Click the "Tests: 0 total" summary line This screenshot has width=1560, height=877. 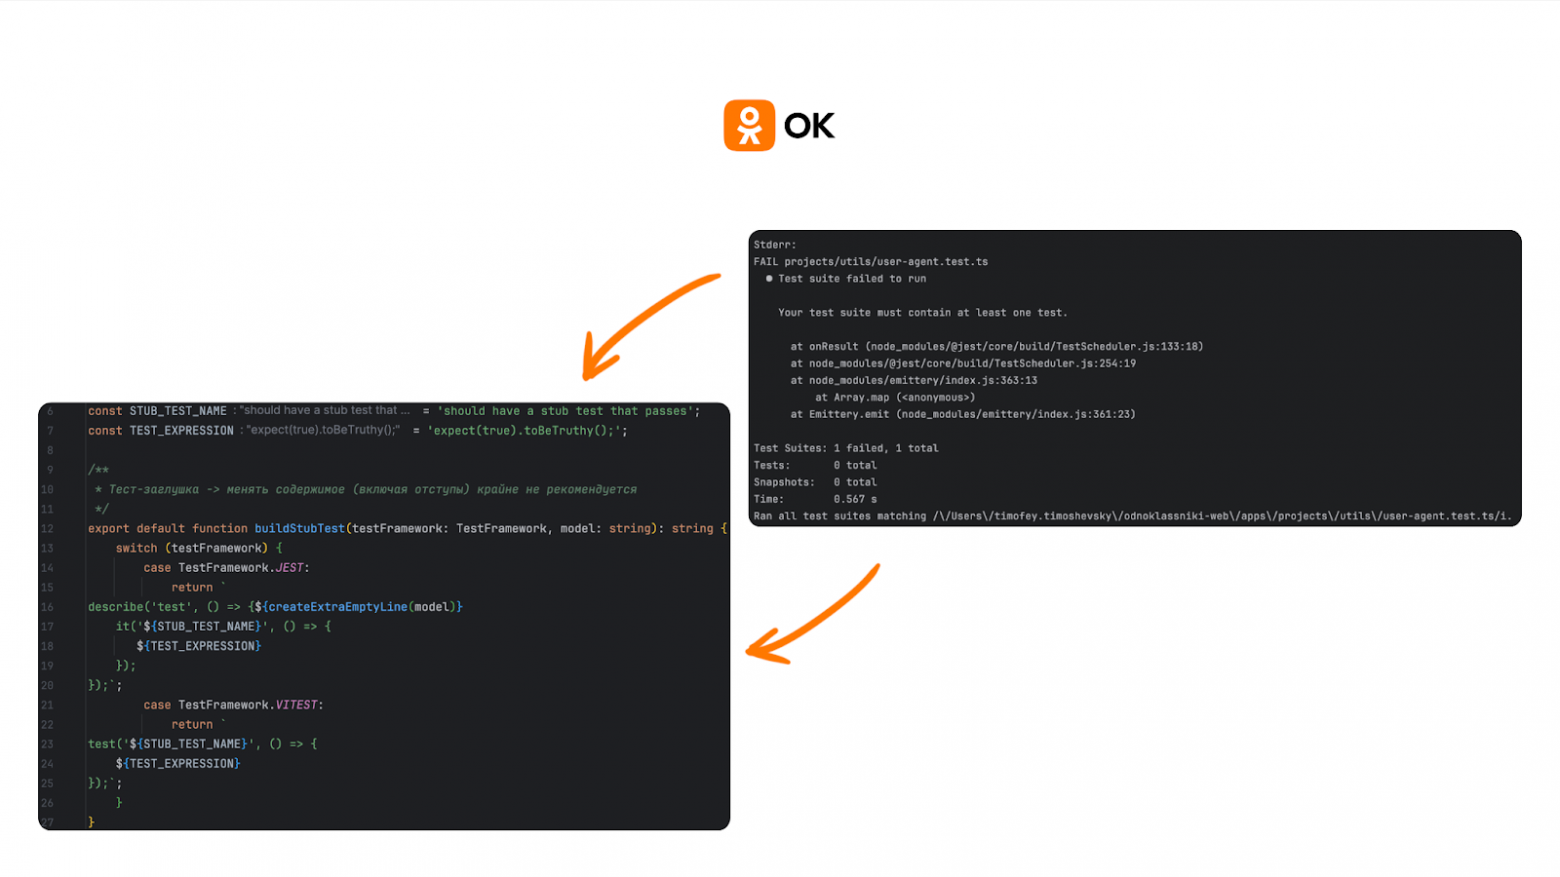coord(815,466)
